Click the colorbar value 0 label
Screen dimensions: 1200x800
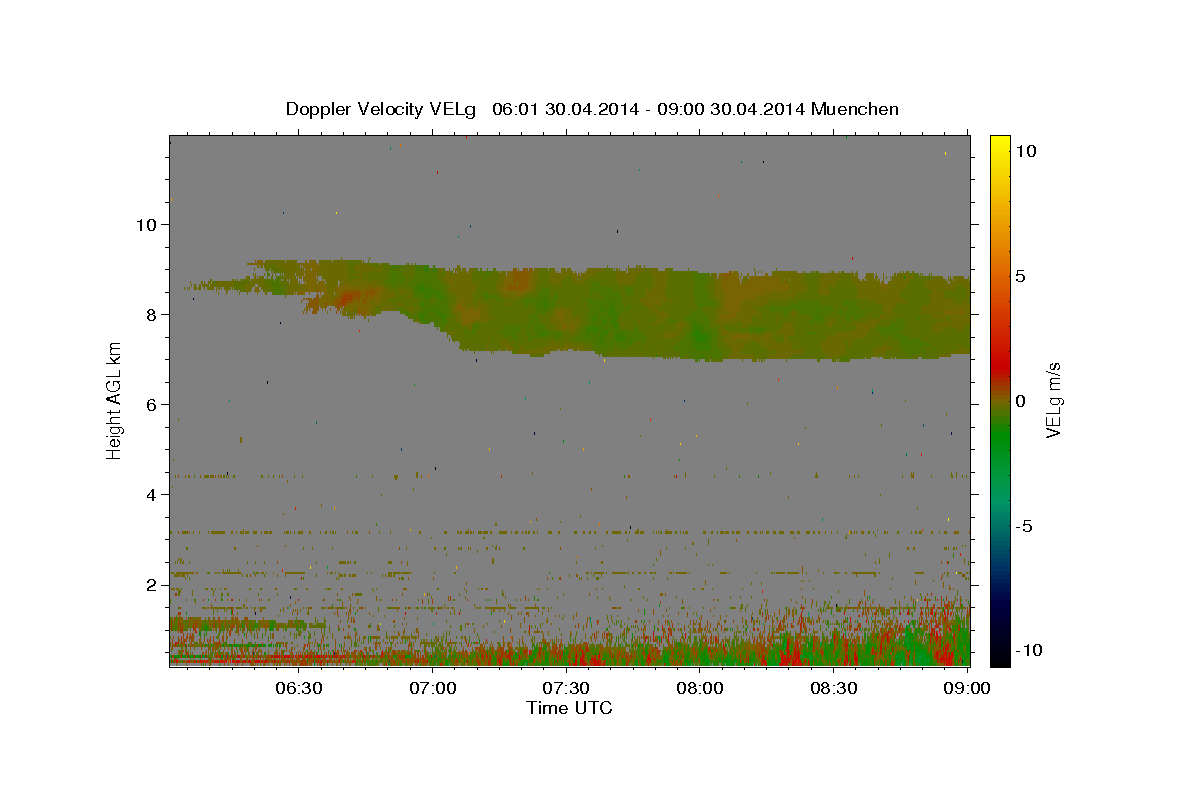pyautogui.click(x=1020, y=400)
